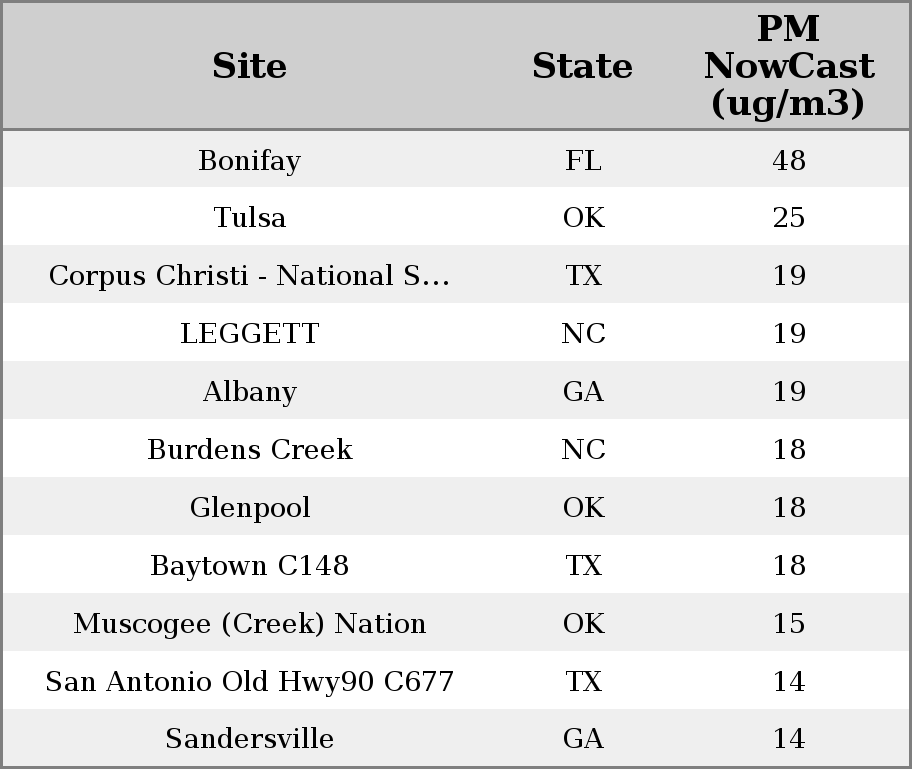This screenshot has height=769, width=912.
Task: Select the Muscogee (Creek) Nation site
Action: [x=249, y=623]
